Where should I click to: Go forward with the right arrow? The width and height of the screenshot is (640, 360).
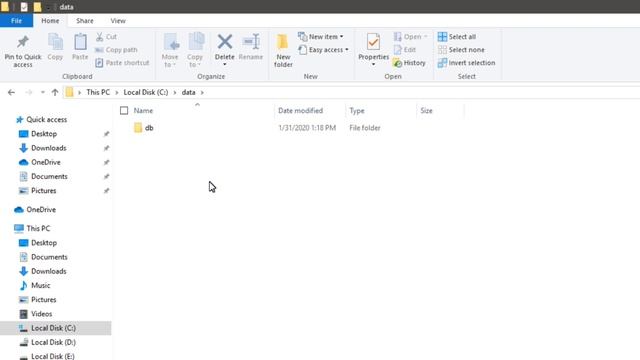click(29, 92)
